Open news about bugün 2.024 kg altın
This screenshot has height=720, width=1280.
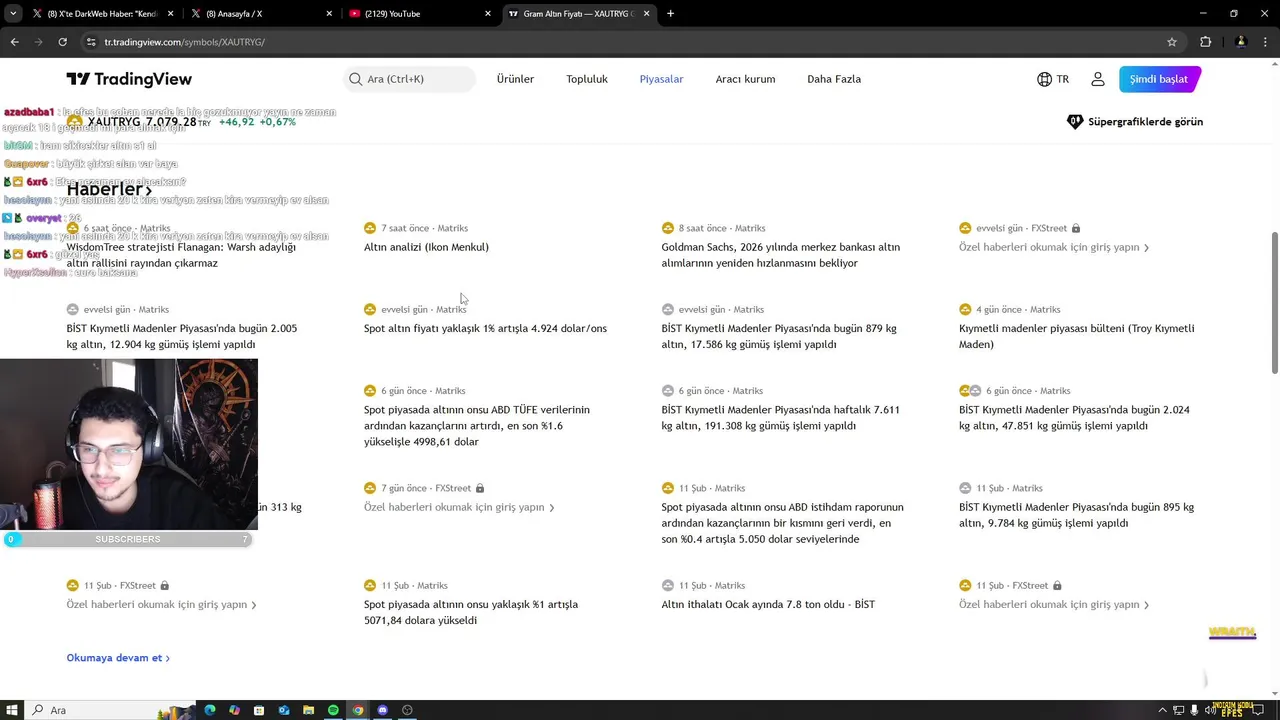[1074, 417]
